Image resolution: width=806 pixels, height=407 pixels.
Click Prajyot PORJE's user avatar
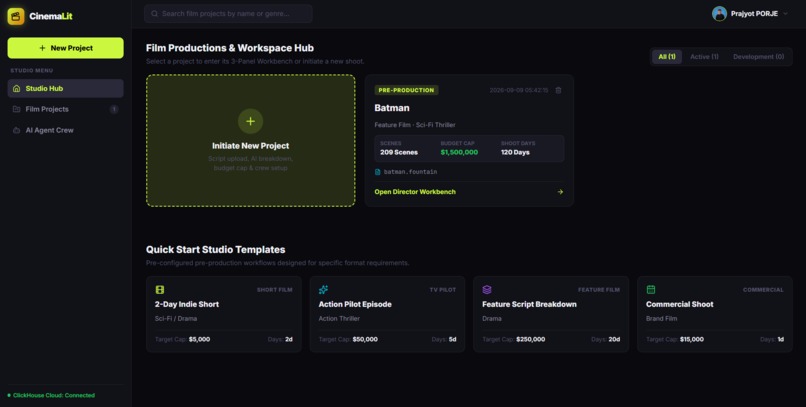(x=719, y=14)
